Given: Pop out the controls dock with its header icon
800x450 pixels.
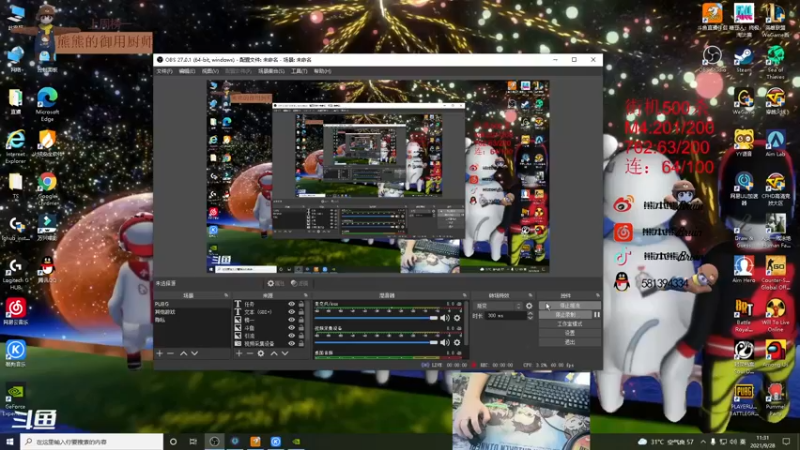Looking at the screenshot, I should pos(597,295).
